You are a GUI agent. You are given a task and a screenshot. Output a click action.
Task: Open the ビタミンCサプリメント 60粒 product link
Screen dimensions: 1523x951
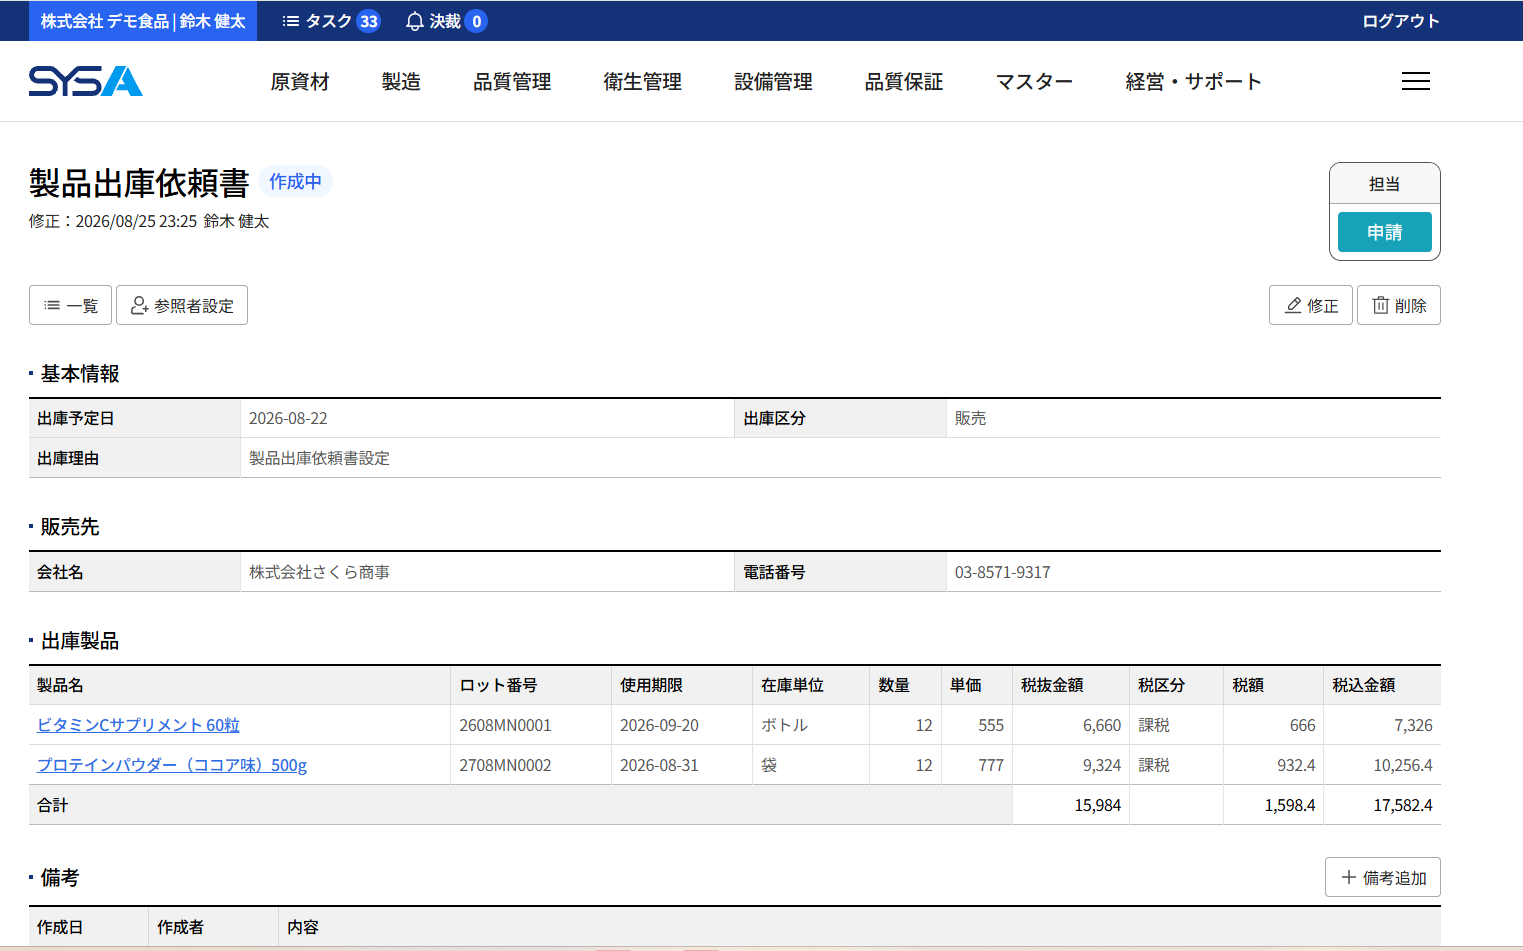point(138,725)
